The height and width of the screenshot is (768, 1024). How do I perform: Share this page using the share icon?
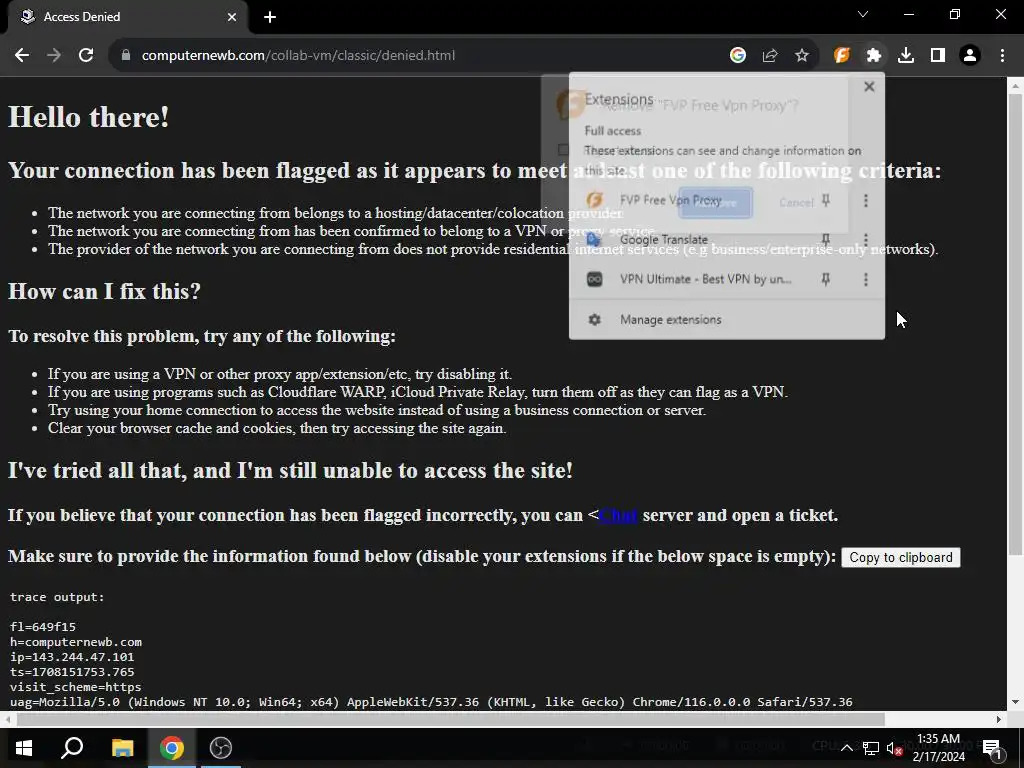point(770,56)
